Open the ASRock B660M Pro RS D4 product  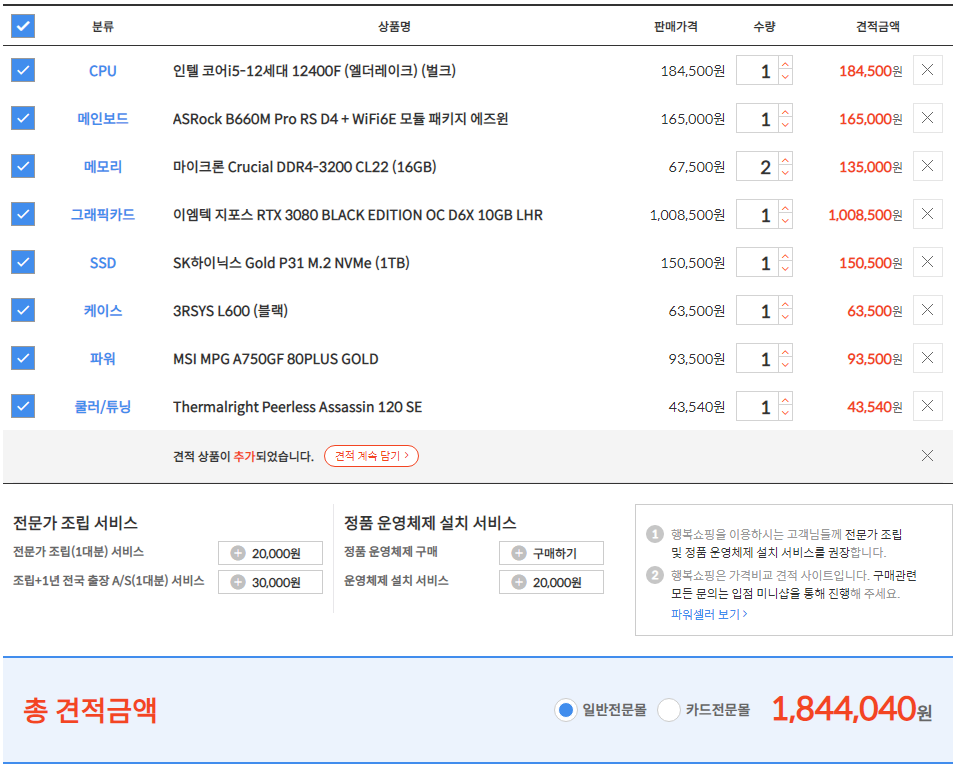pyautogui.click(x=341, y=119)
